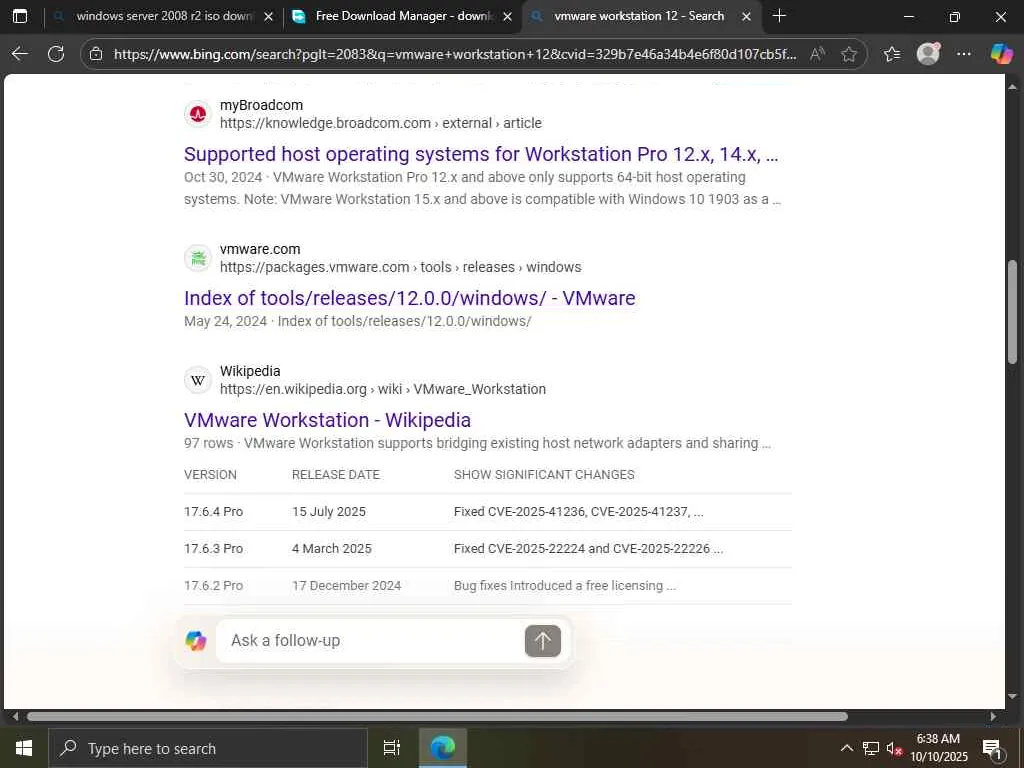Click the 17.6.3 Pro version cell
This screenshot has height=768, width=1024.
point(214,549)
